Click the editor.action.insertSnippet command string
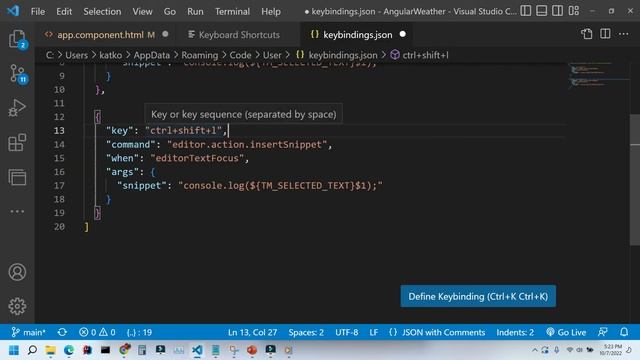The image size is (640, 360). click(247, 144)
